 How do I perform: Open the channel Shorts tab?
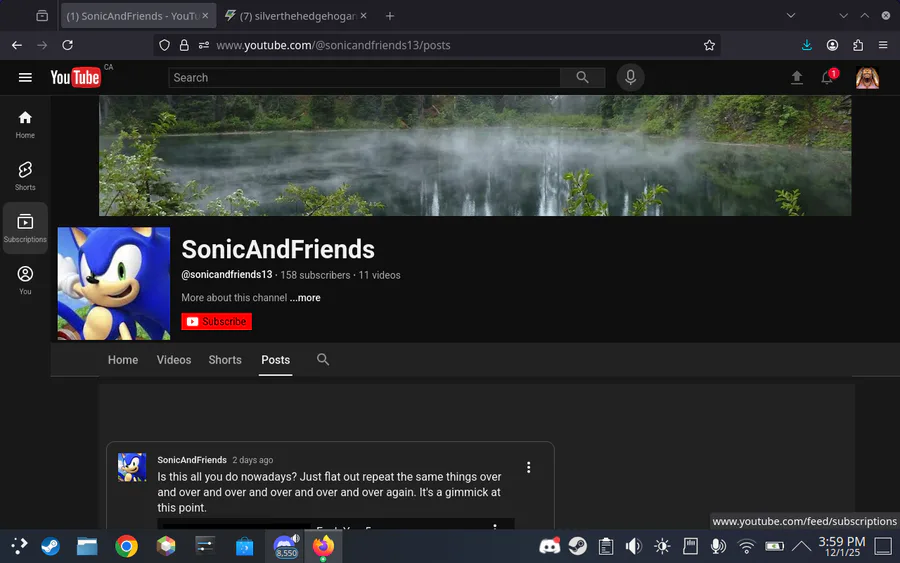click(x=225, y=360)
